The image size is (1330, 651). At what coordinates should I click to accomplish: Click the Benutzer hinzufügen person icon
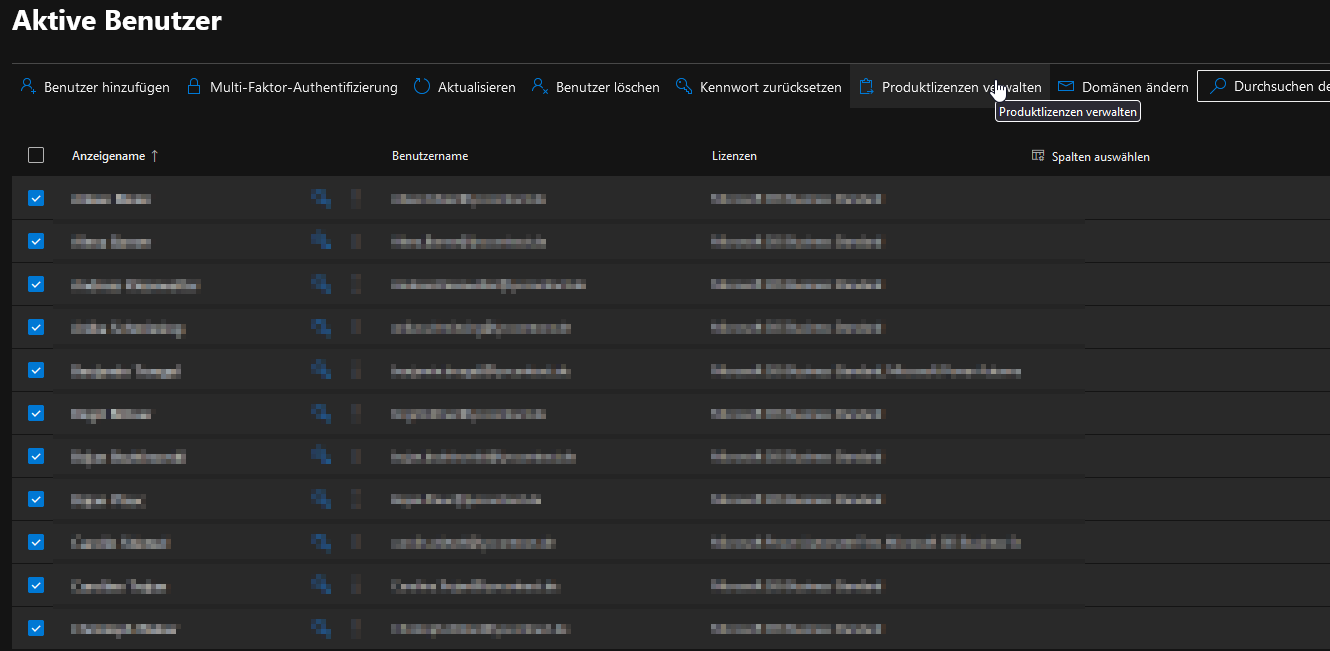click(28, 87)
